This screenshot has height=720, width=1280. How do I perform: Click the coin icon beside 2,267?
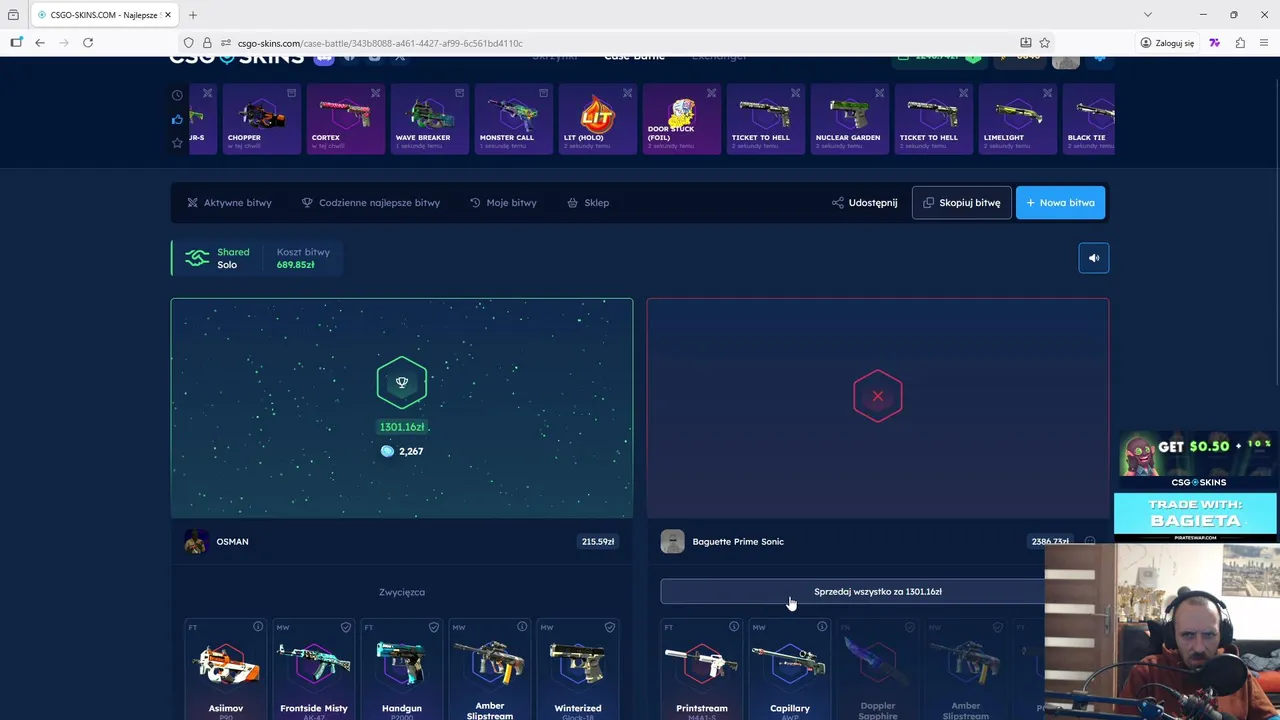(387, 451)
